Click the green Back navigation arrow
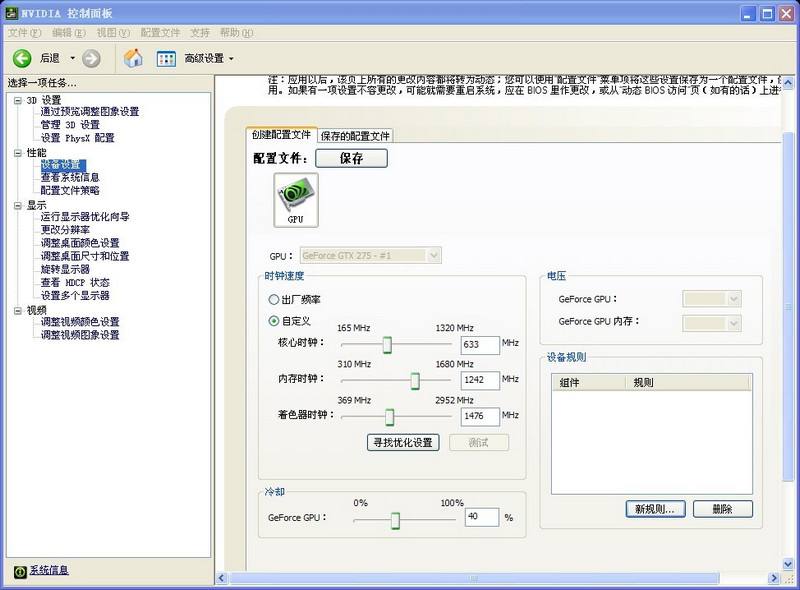The width and height of the screenshot is (800, 590). 22,57
